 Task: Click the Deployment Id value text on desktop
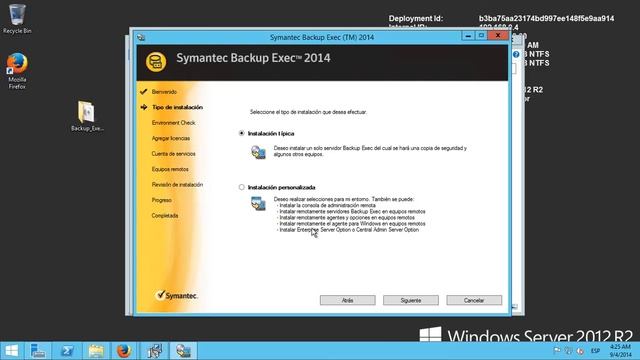(546, 18)
